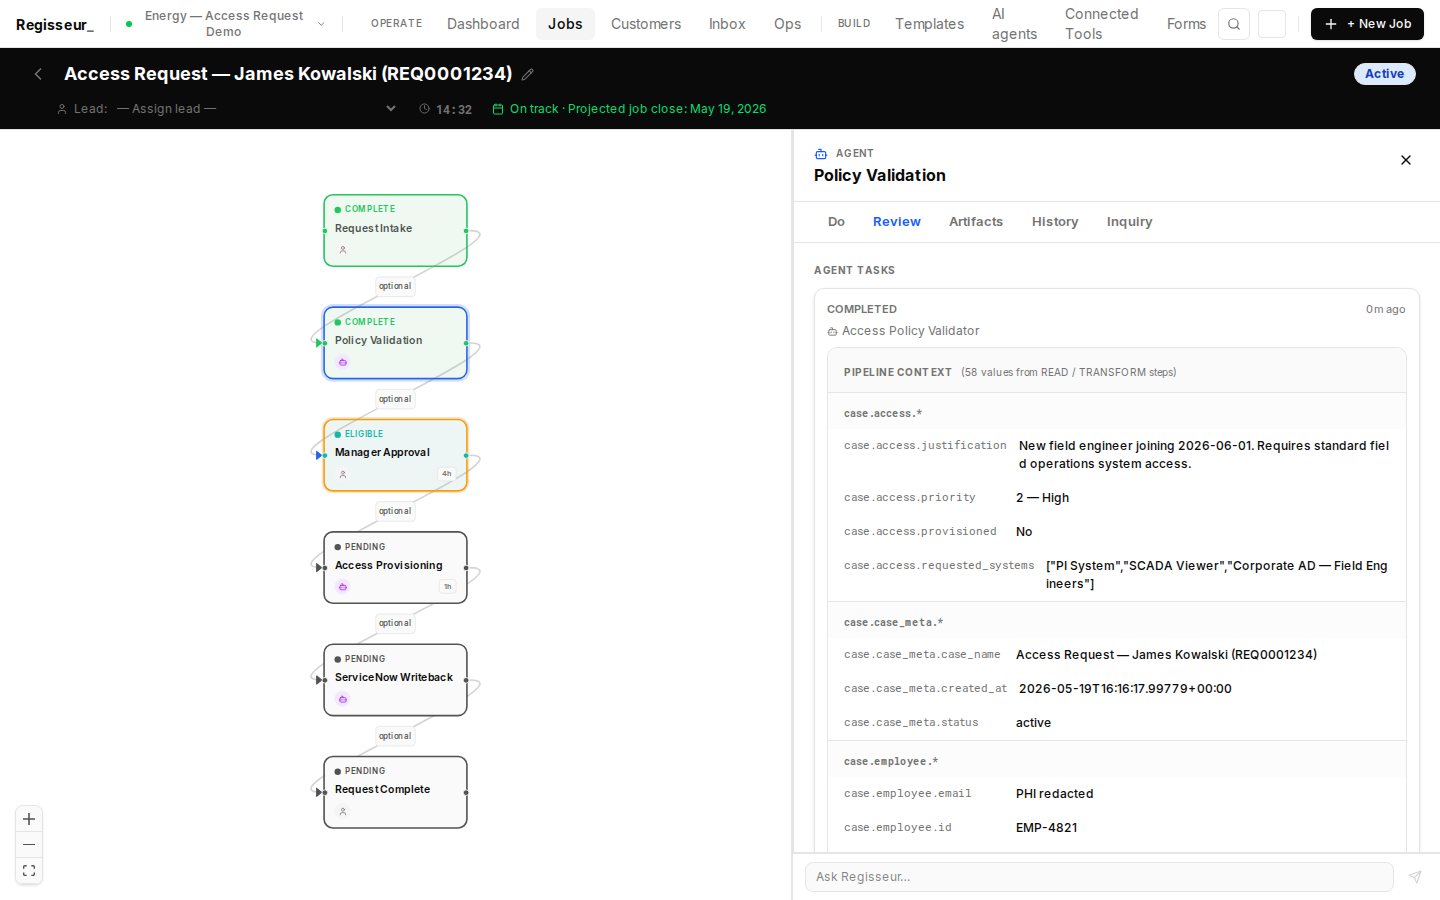Click the agent robot icon on ServiceNow Writeback node
The height and width of the screenshot is (900, 1440).
tap(343, 699)
